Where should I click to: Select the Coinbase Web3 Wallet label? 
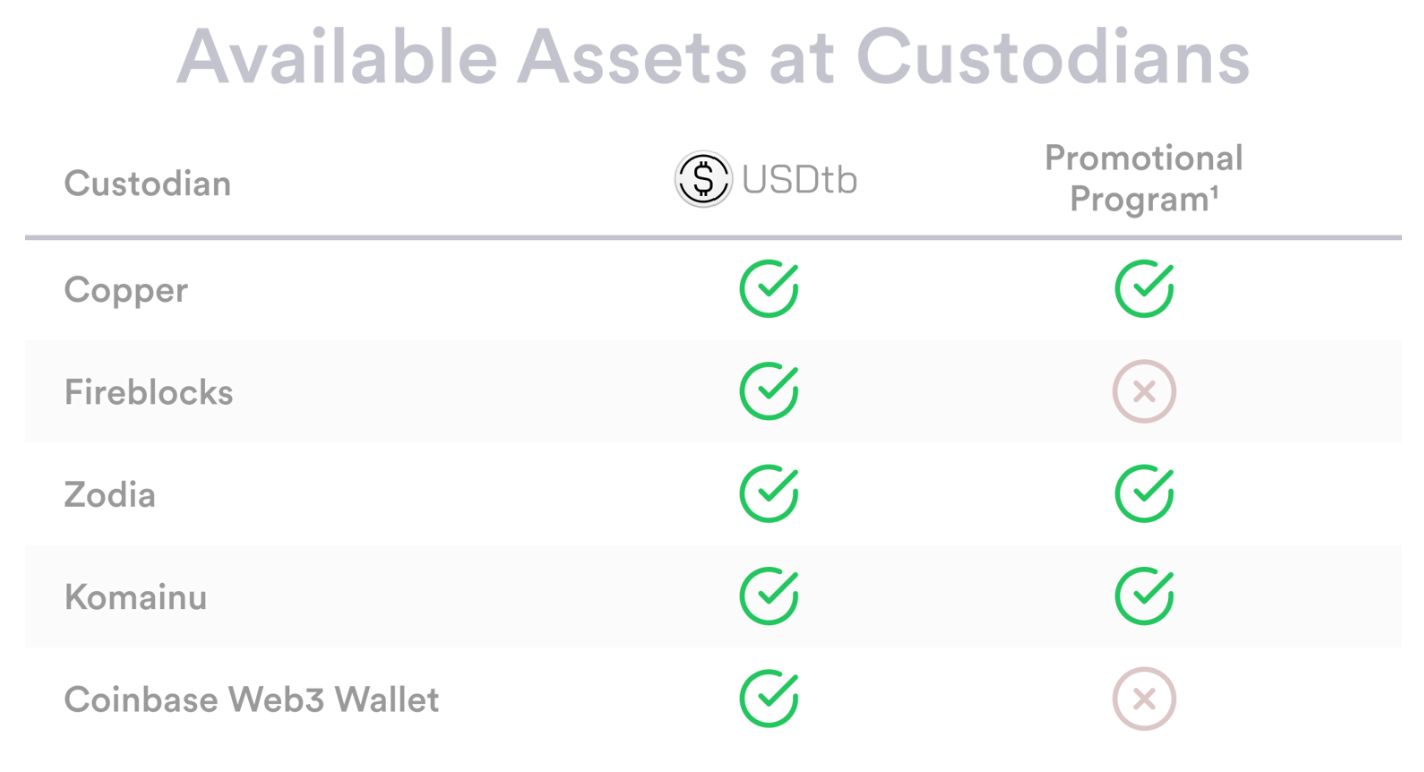(251, 699)
